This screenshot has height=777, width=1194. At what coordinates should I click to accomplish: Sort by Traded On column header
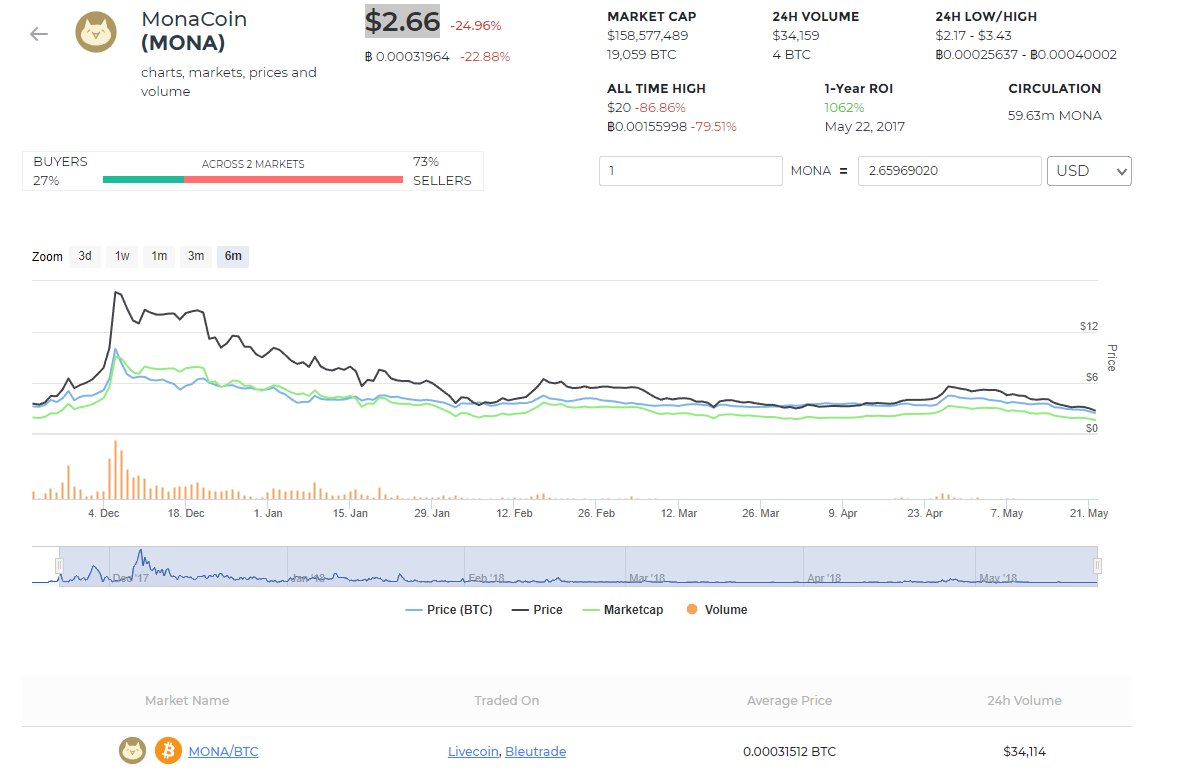pyautogui.click(x=506, y=700)
